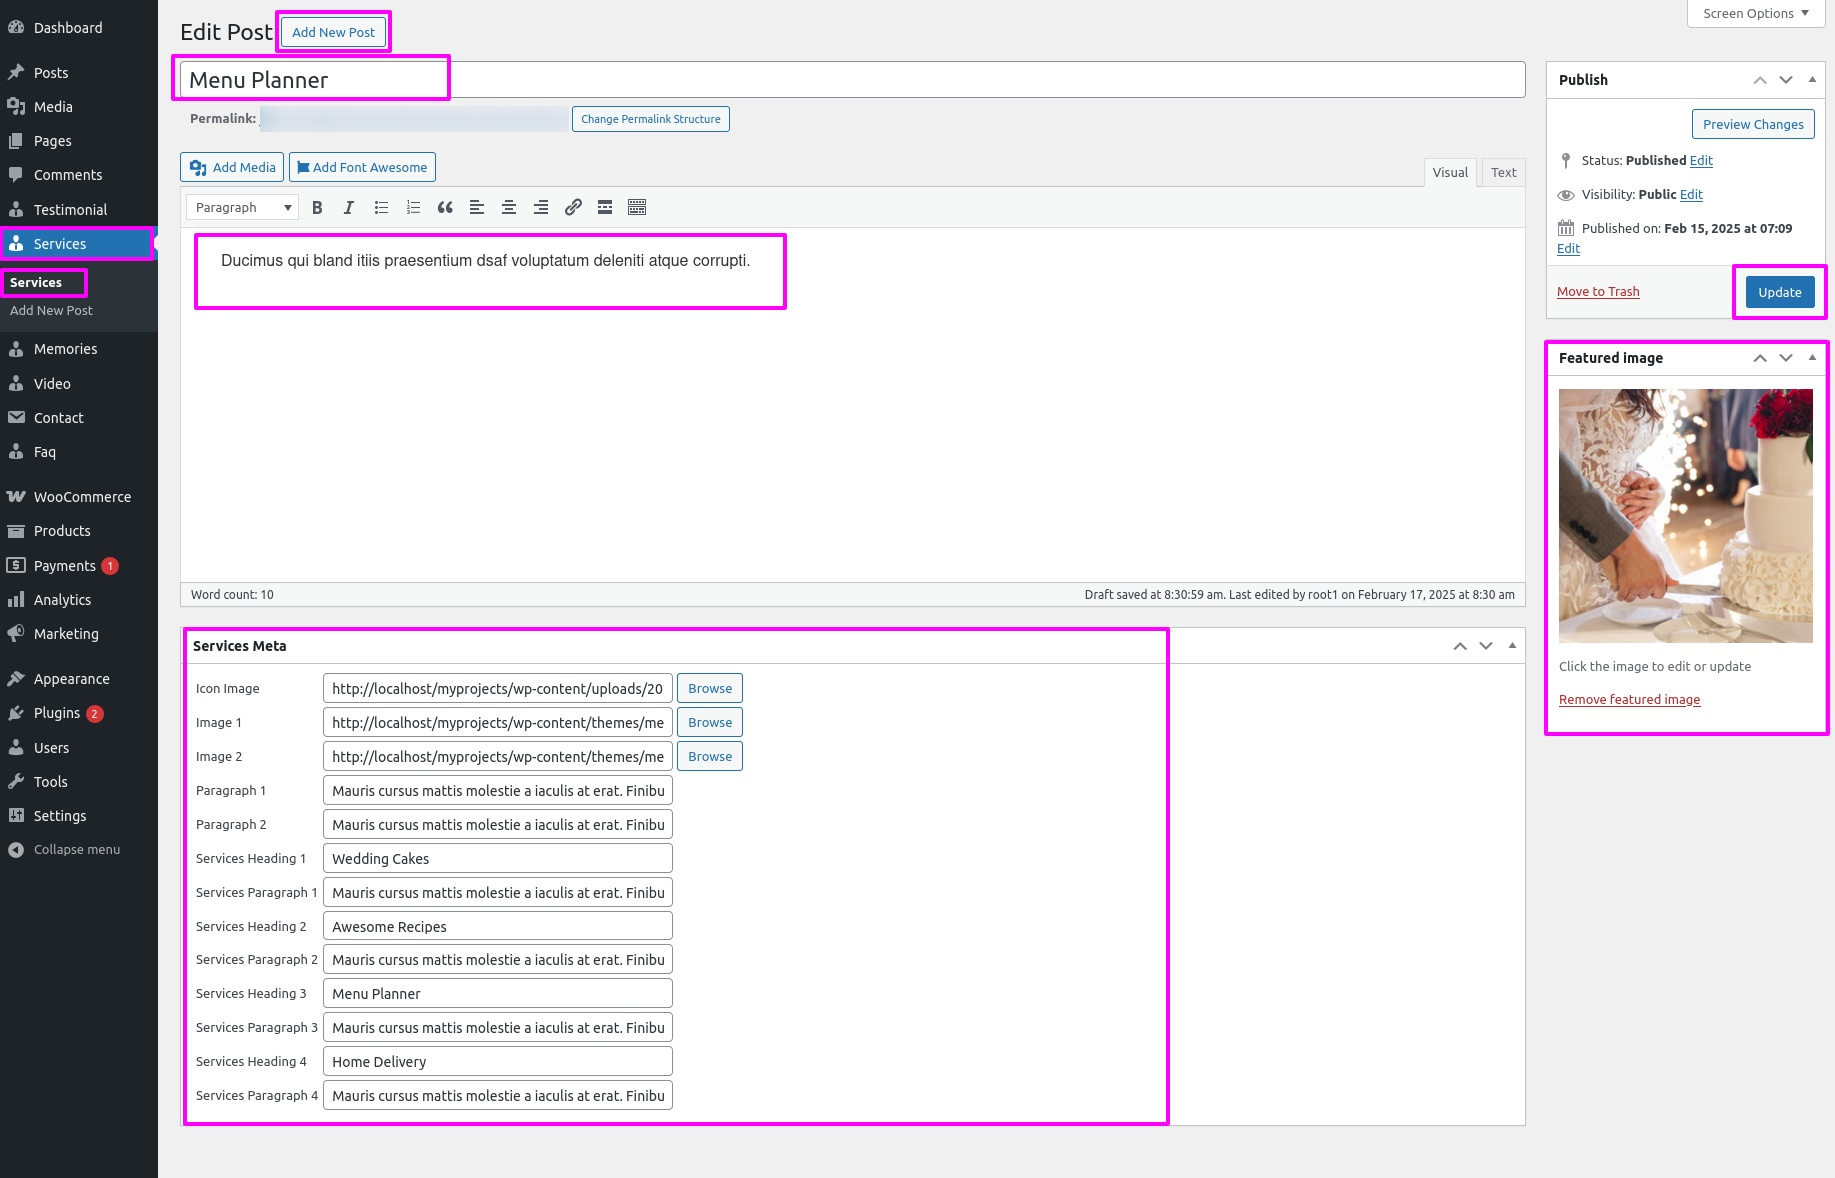
Task: Expand Screen Options panel
Action: (1755, 14)
